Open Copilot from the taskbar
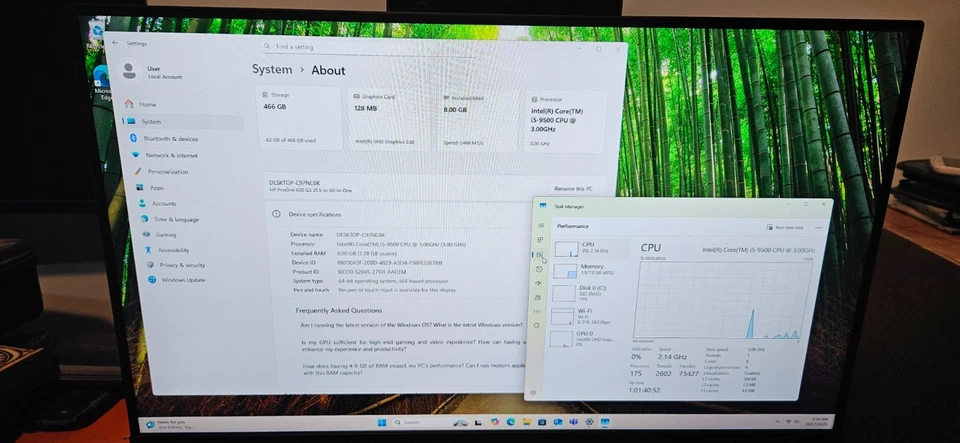 (495, 422)
